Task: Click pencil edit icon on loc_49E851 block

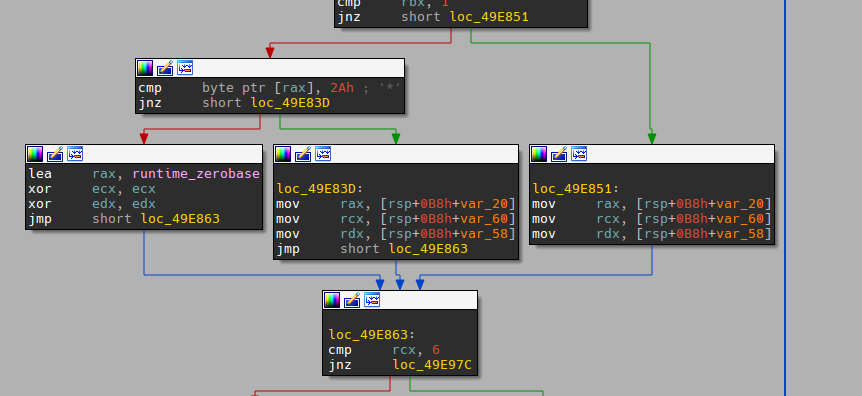Action: (x=559, y=154)
